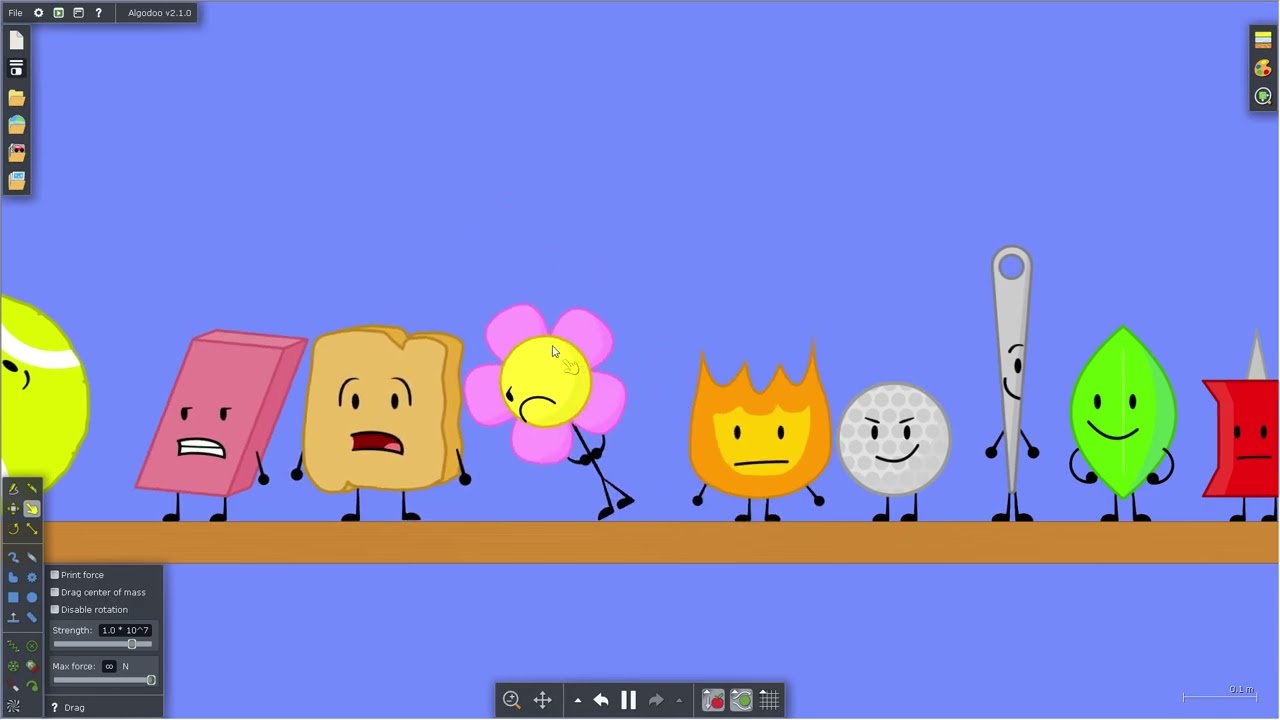1280x720 pixels.
Task: Select the Gear tool
Action: pyautogui.click(x=32, y=577)
